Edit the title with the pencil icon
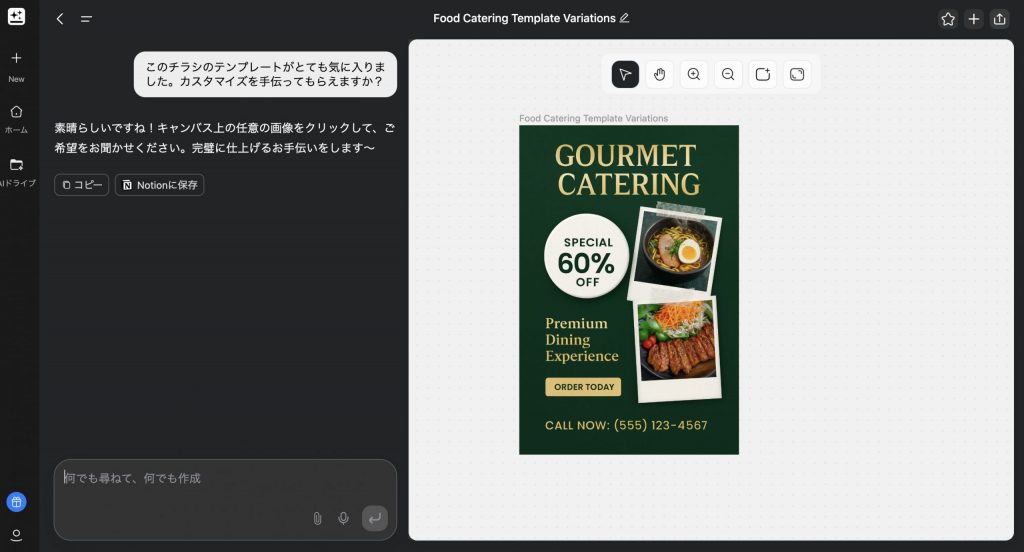This screenshot has height=552, width=1024. [625, 18]
